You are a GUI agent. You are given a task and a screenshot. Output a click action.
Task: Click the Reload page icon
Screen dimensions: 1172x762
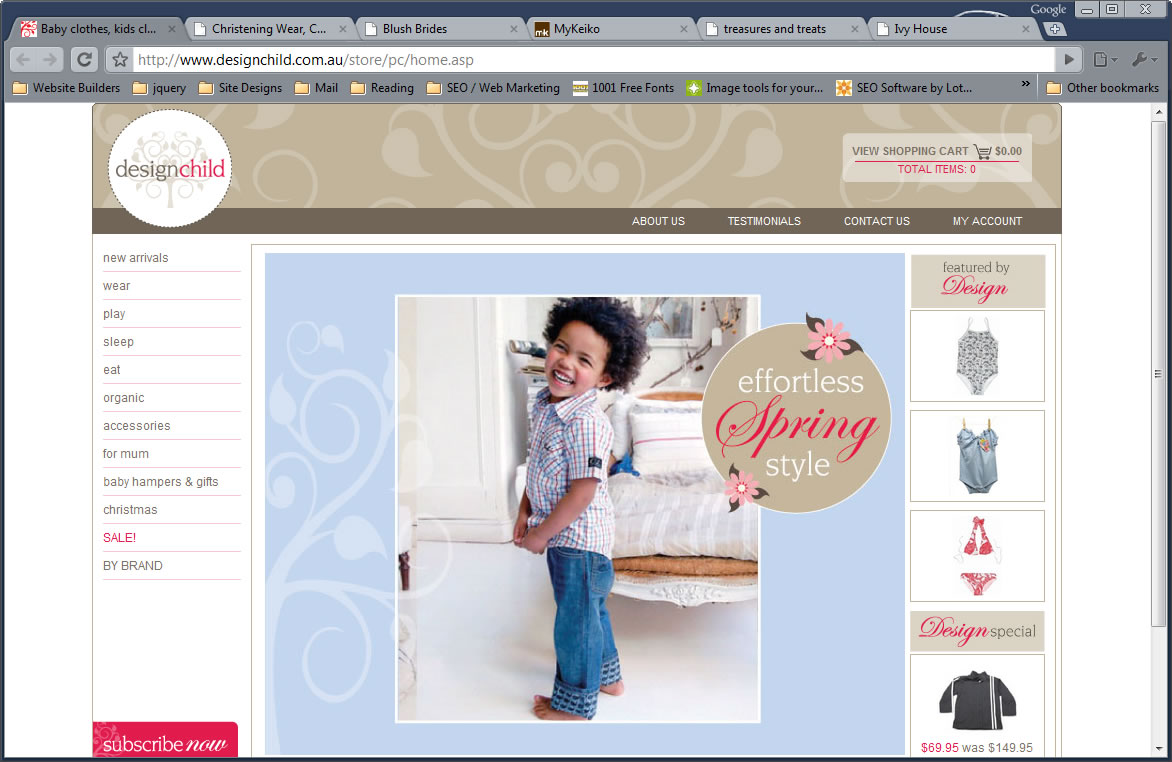point(85,59)
